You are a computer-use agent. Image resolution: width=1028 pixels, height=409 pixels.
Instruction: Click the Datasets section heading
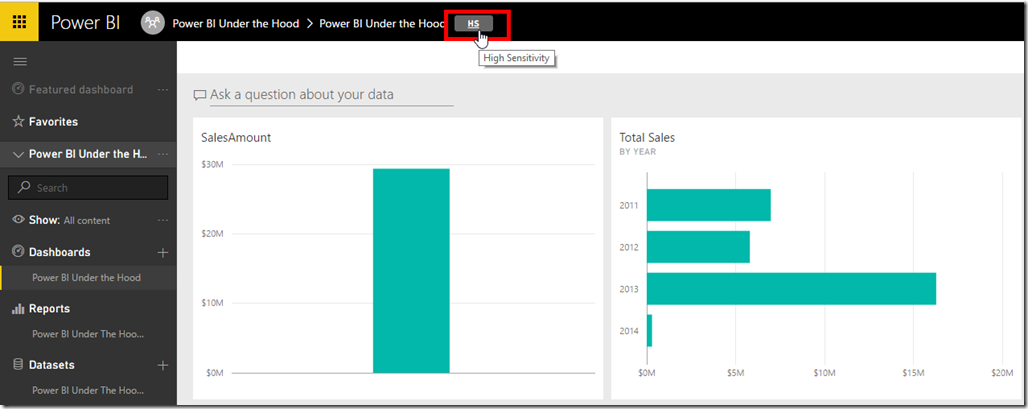[x=52, y=365]
